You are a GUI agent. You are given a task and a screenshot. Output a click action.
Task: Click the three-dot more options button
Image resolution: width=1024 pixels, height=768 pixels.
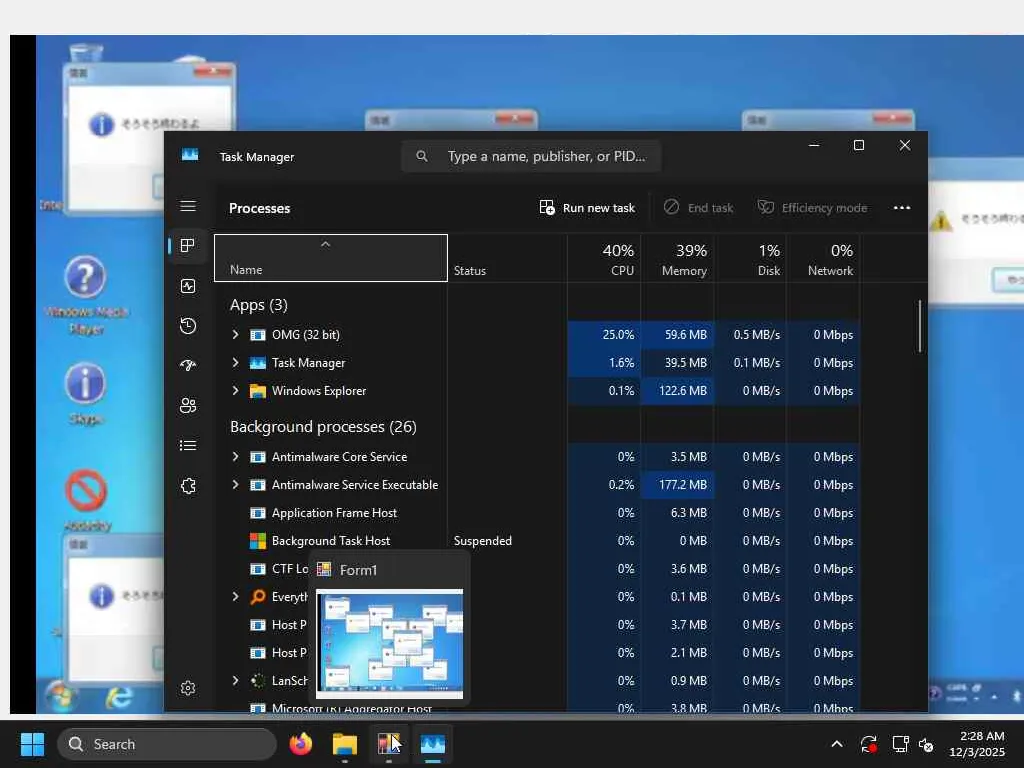[x=902, y=208]
